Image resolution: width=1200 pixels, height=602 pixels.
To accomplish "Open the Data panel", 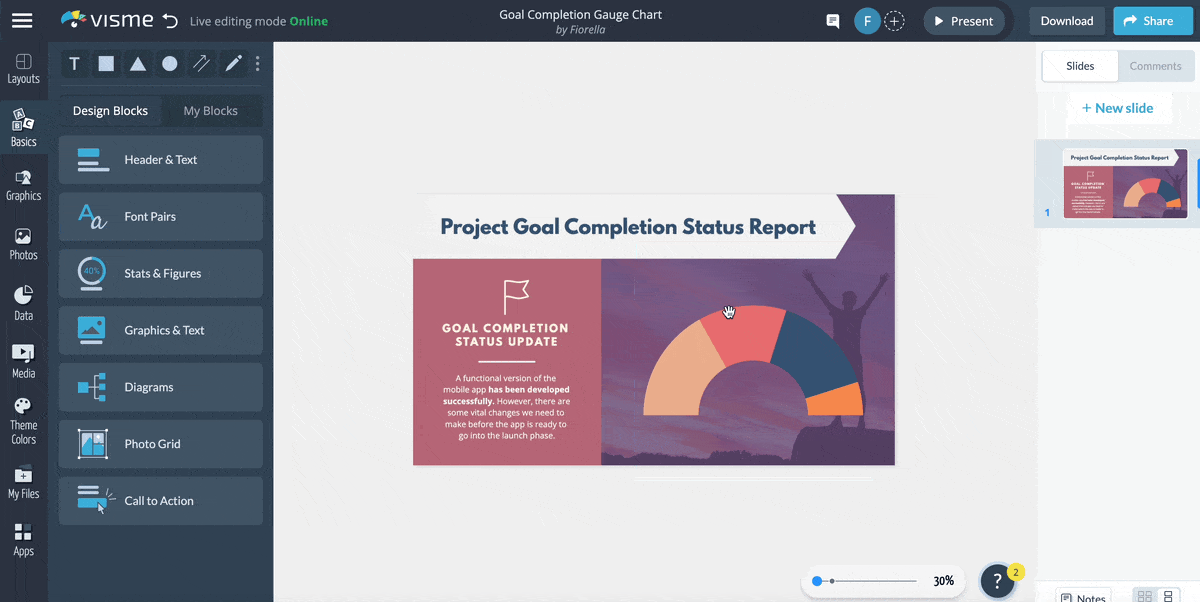I will pyautogui.click(x=23, y=299).
